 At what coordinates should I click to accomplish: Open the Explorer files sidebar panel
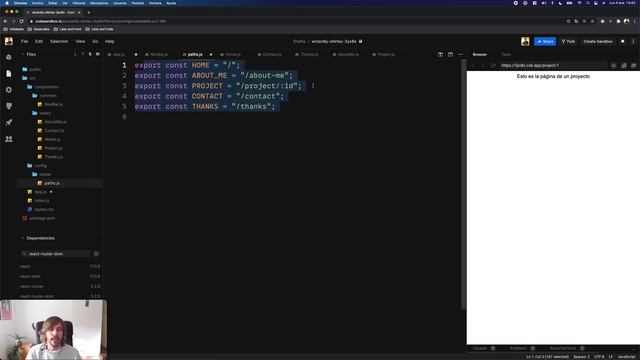pyautogui.click(x=9, y=73)
